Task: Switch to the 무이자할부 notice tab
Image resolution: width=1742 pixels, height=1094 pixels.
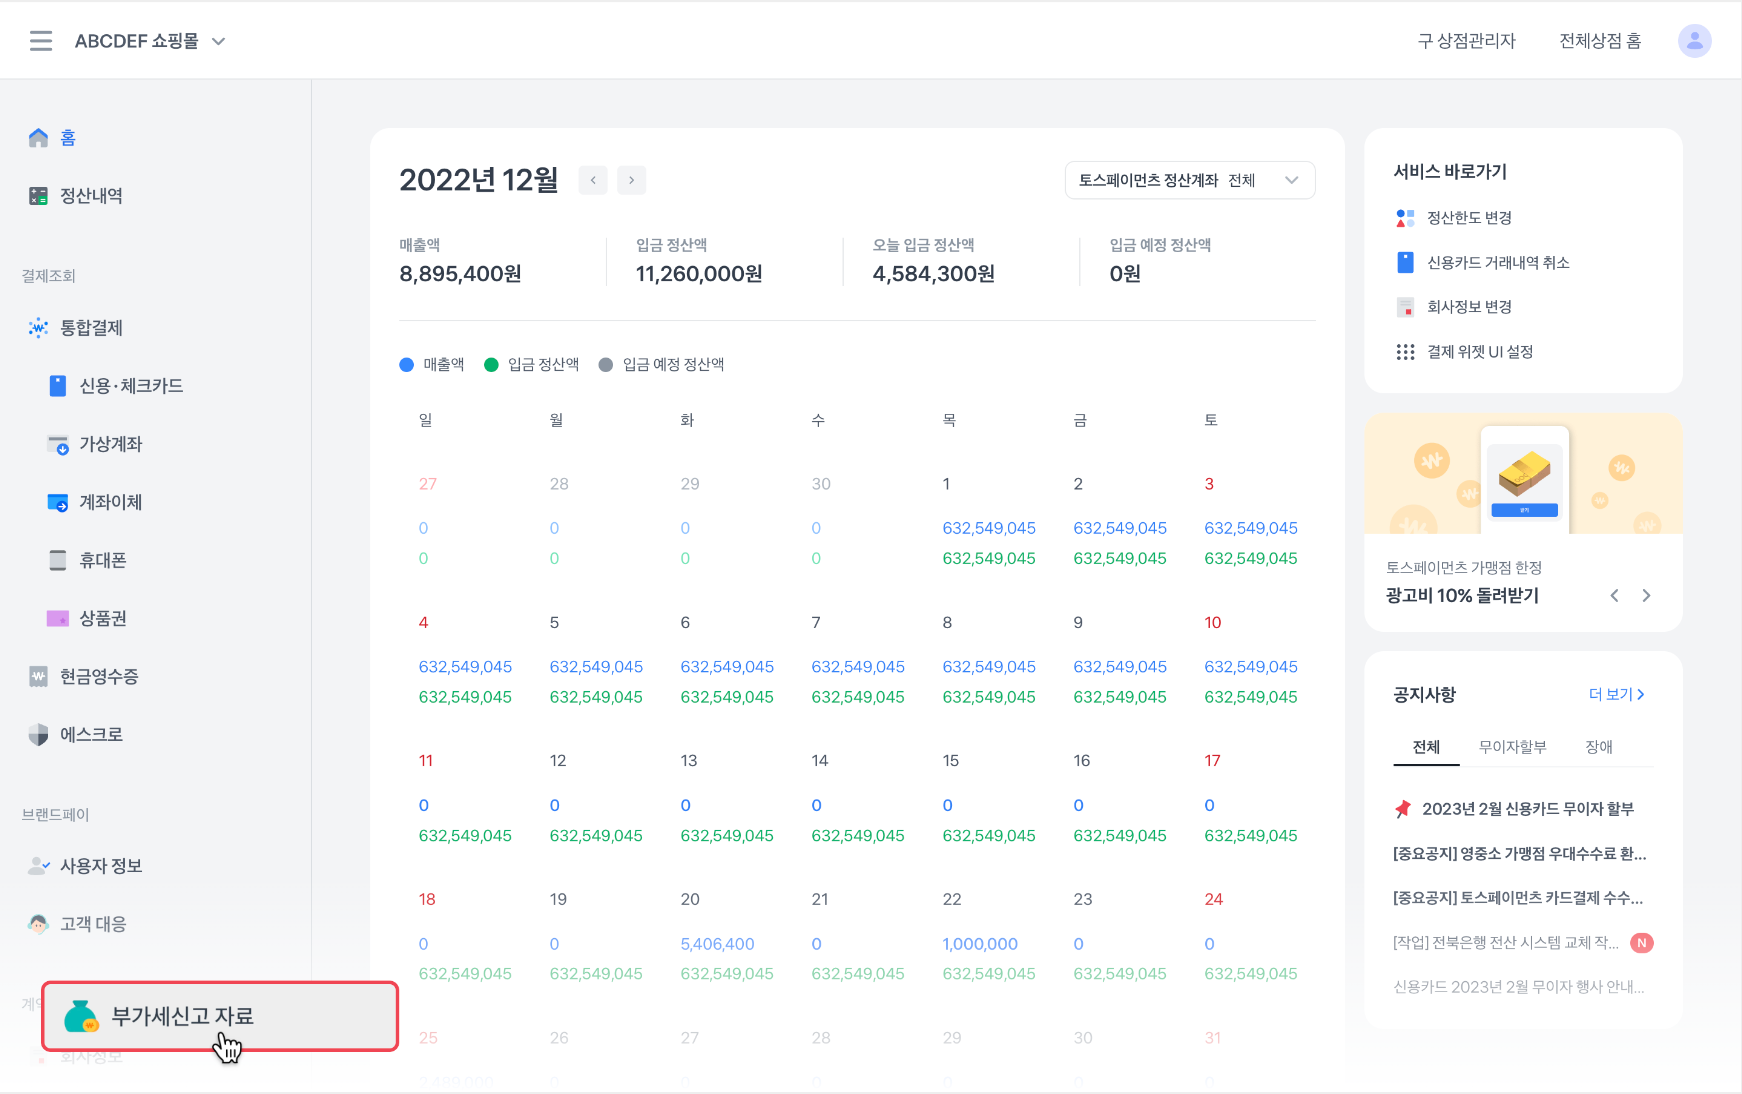Action: coord(1512,747)
